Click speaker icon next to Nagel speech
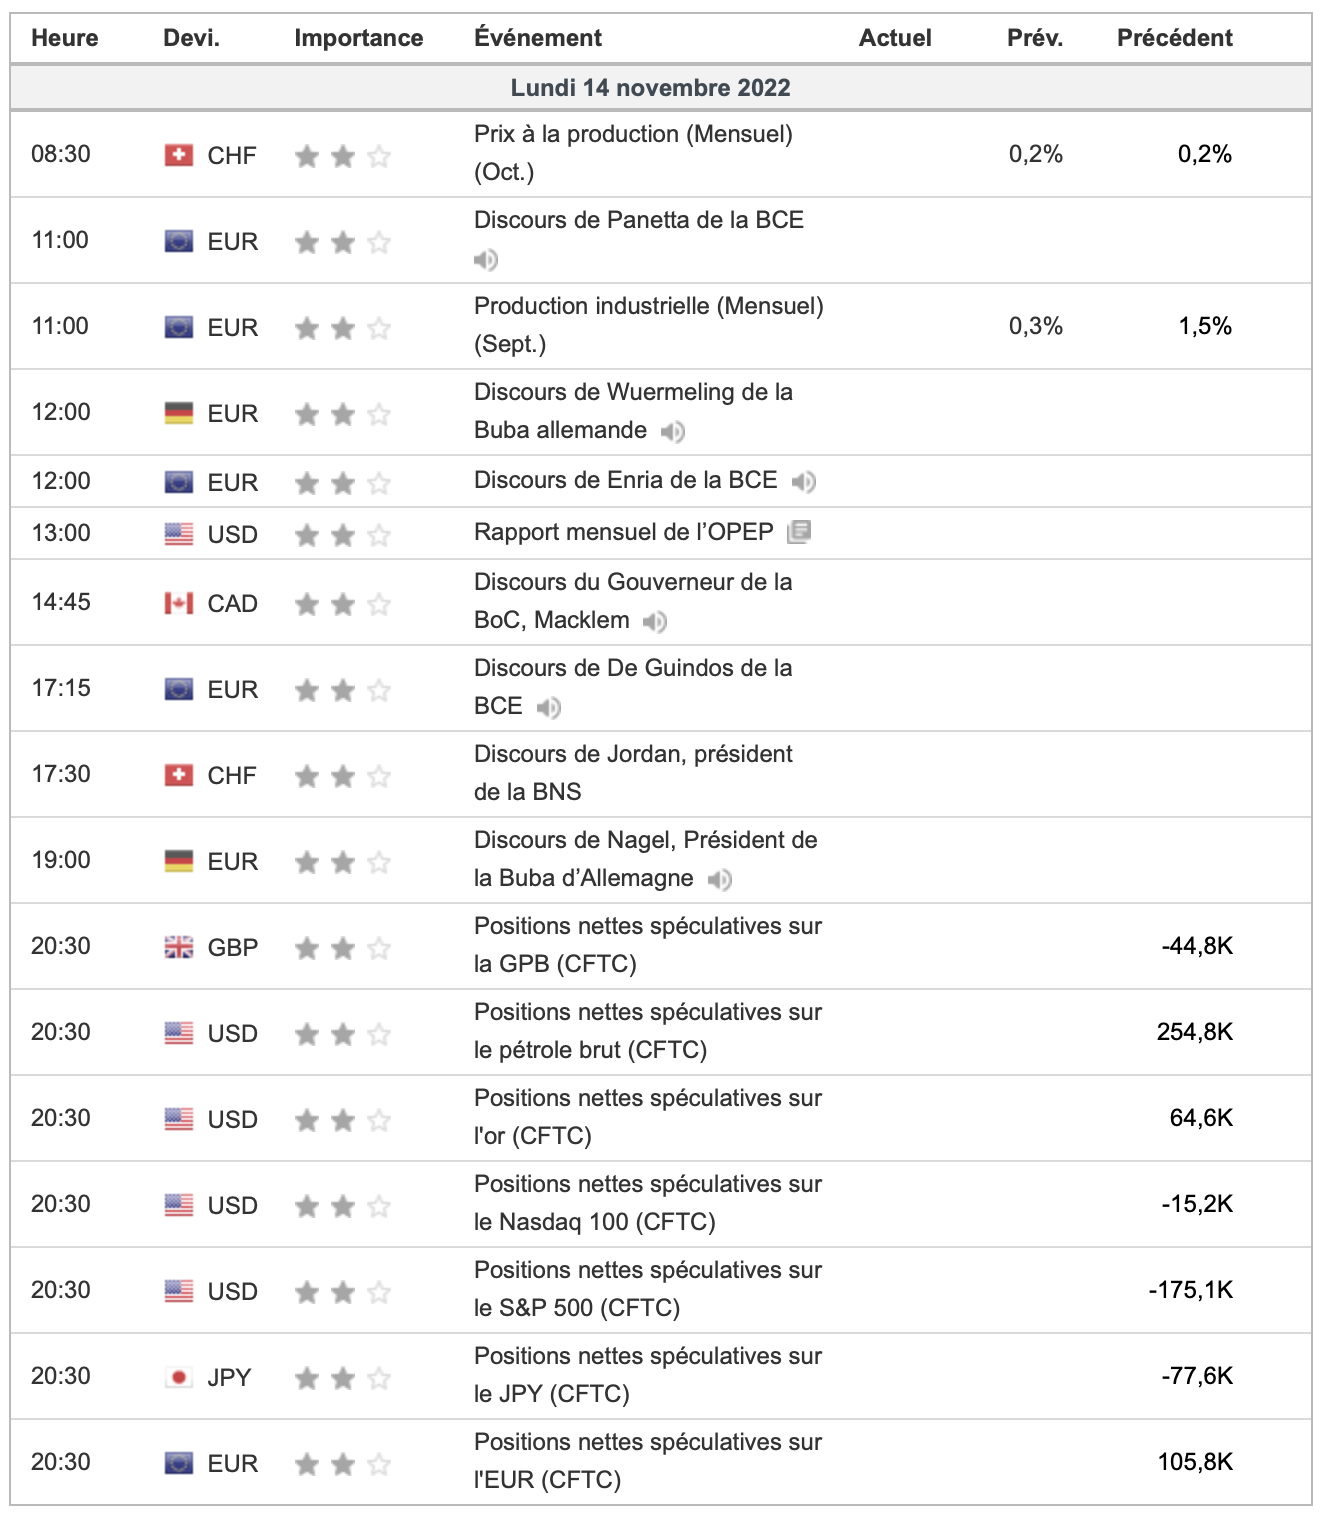Image resolution: width=1324 pixels, height=1520 pixels. 719,880
